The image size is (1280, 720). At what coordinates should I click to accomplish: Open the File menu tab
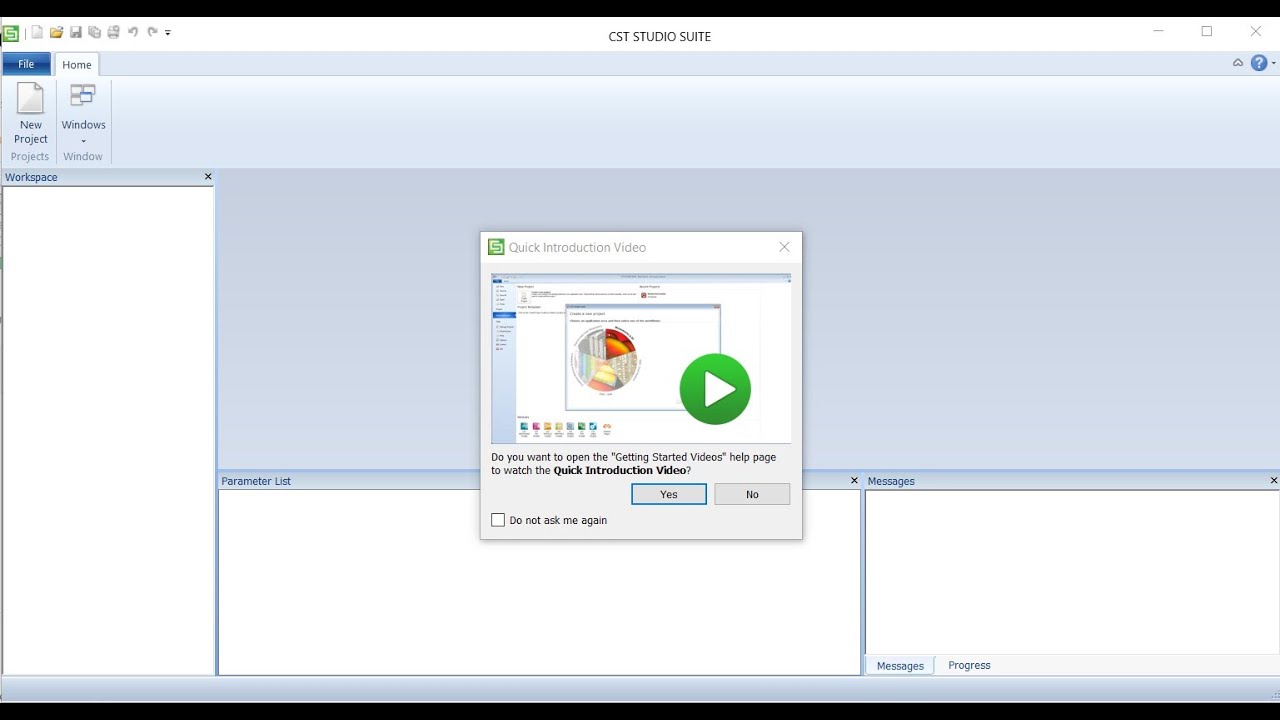pyautogui.click(x=26, y=64)
